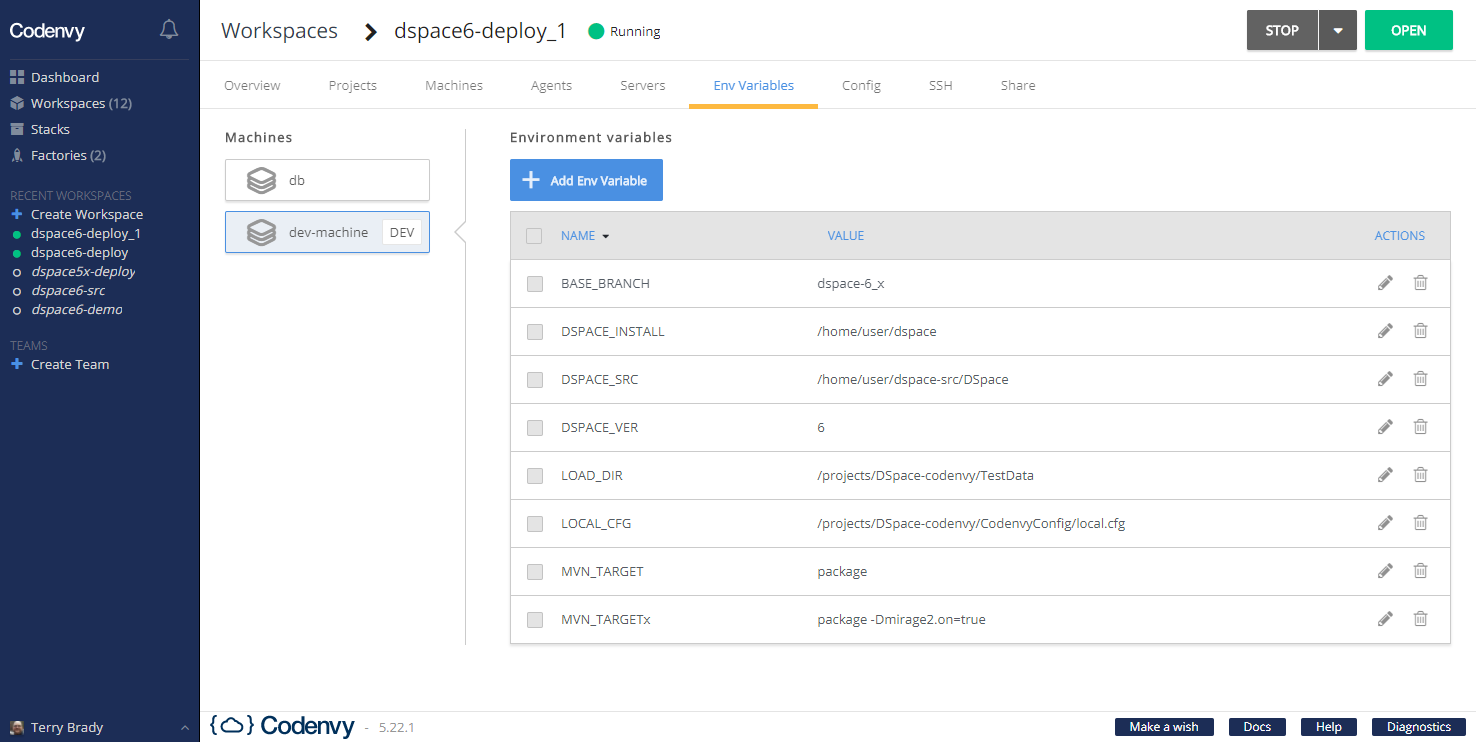Switch to the Machines tab
The image size is (1476, 742).
454,85
